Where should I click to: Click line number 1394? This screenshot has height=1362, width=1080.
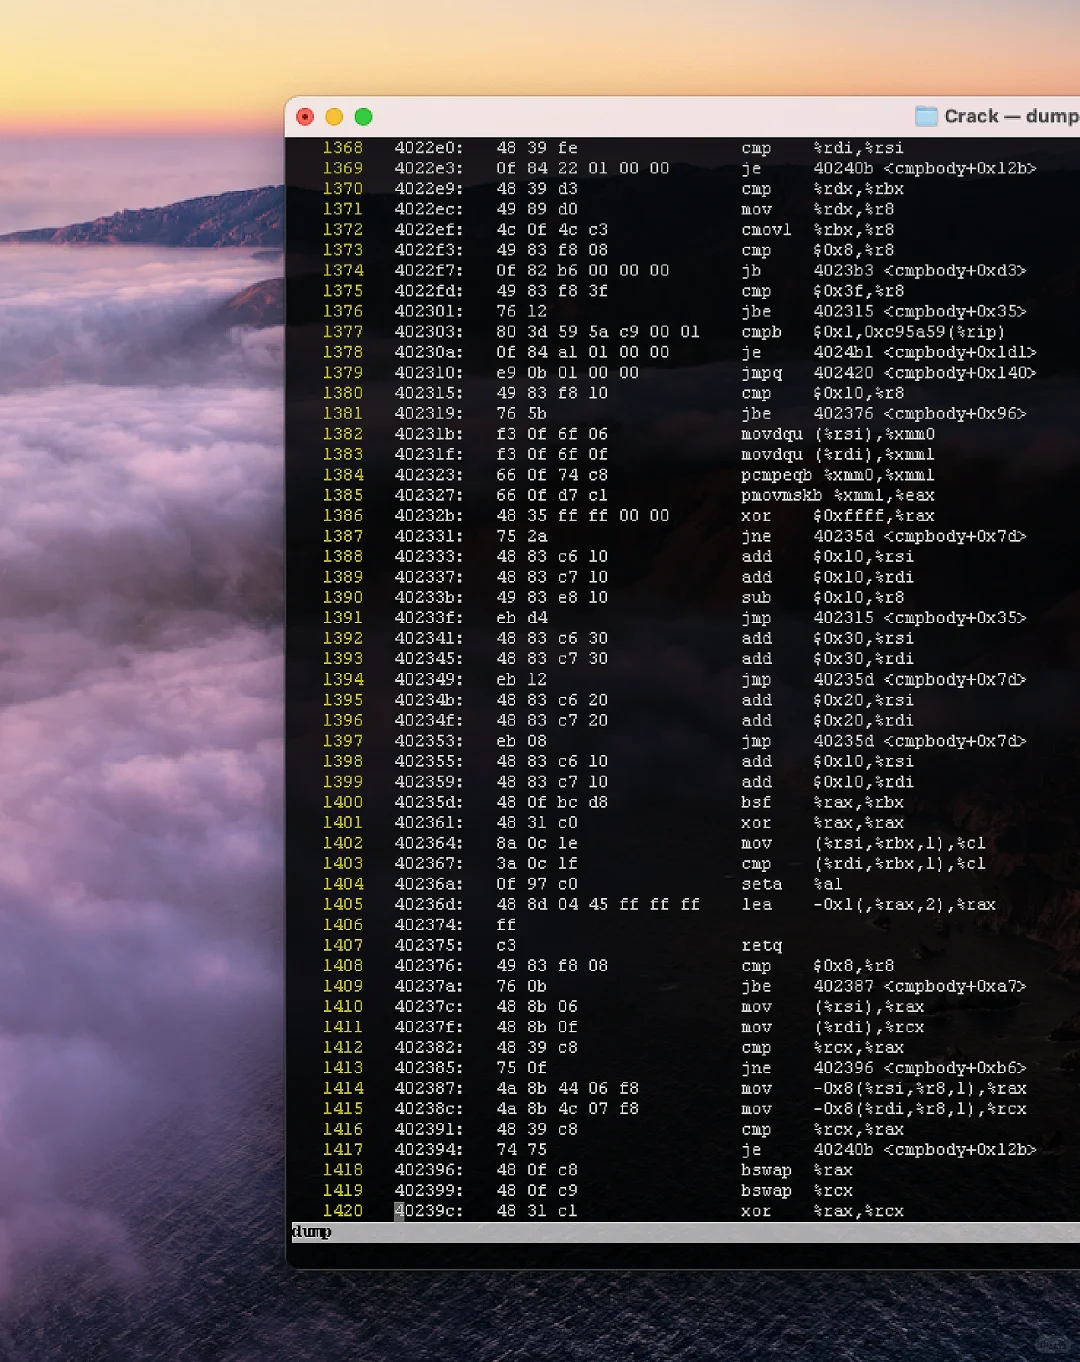(x=342, y=680)
